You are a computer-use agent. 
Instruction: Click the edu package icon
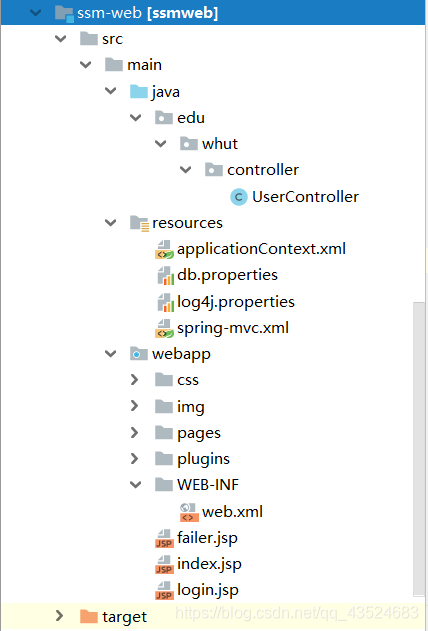164,118
